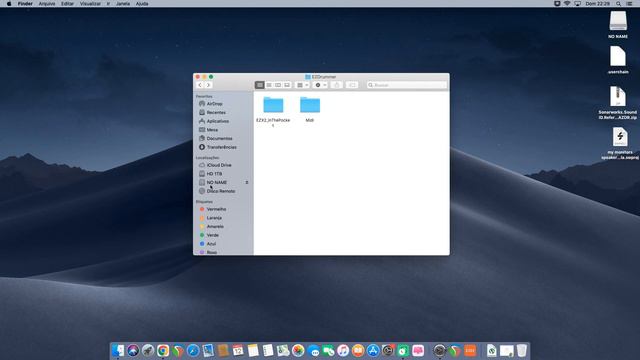Click the Wi-Fi status icon

tap(567, 4)
